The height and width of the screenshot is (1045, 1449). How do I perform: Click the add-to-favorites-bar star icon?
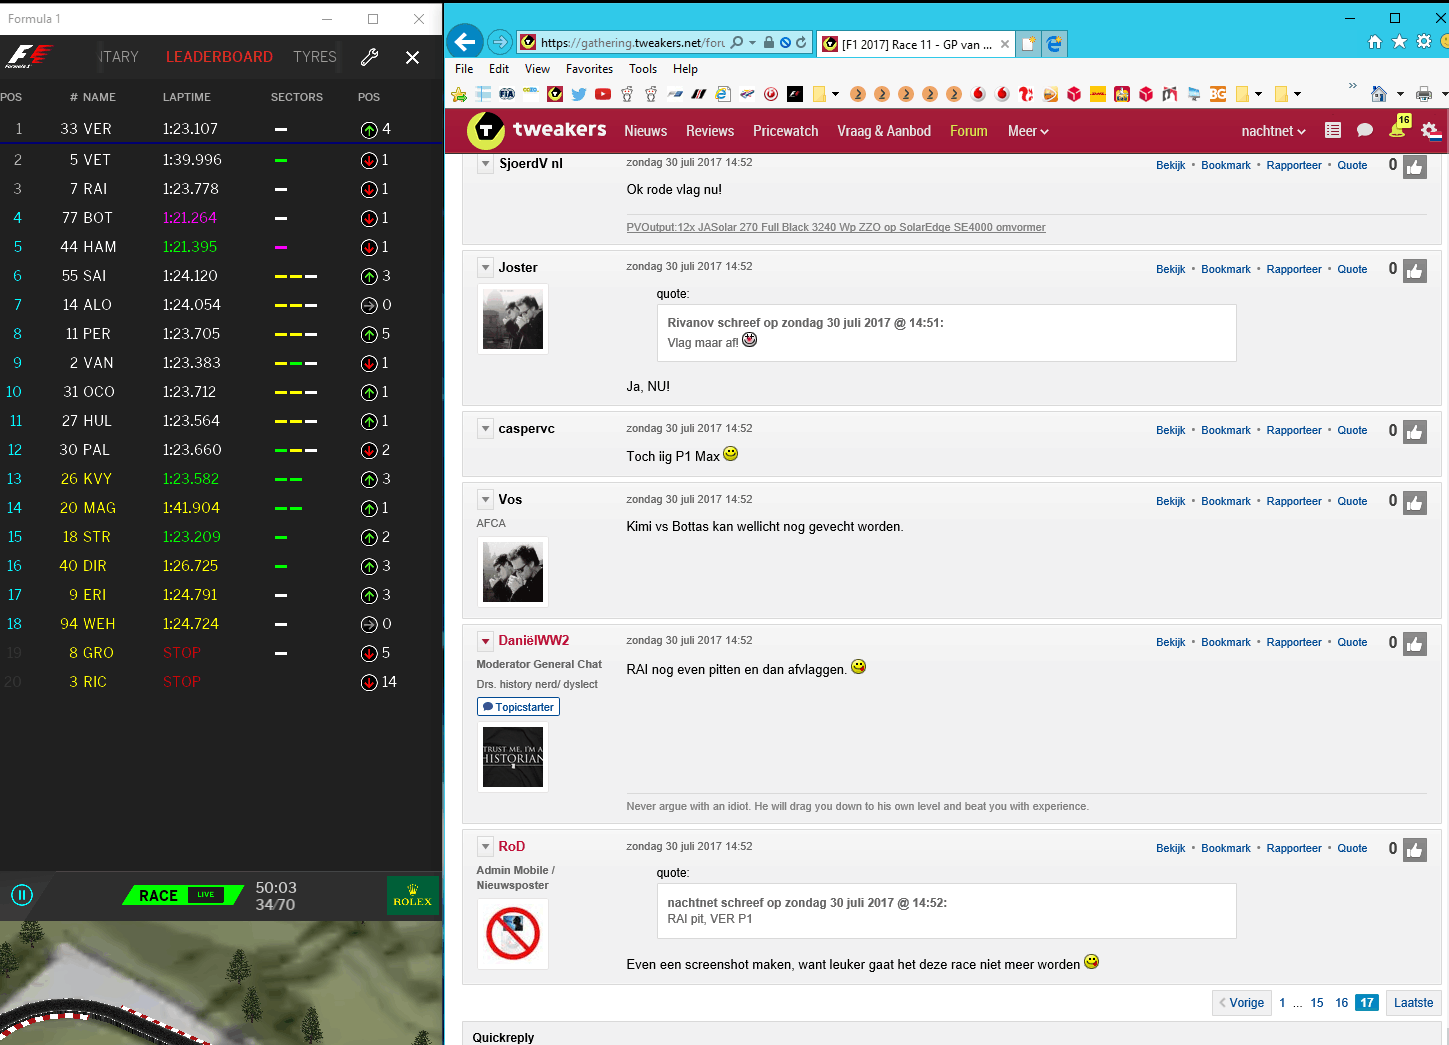[x=459, y=94]
